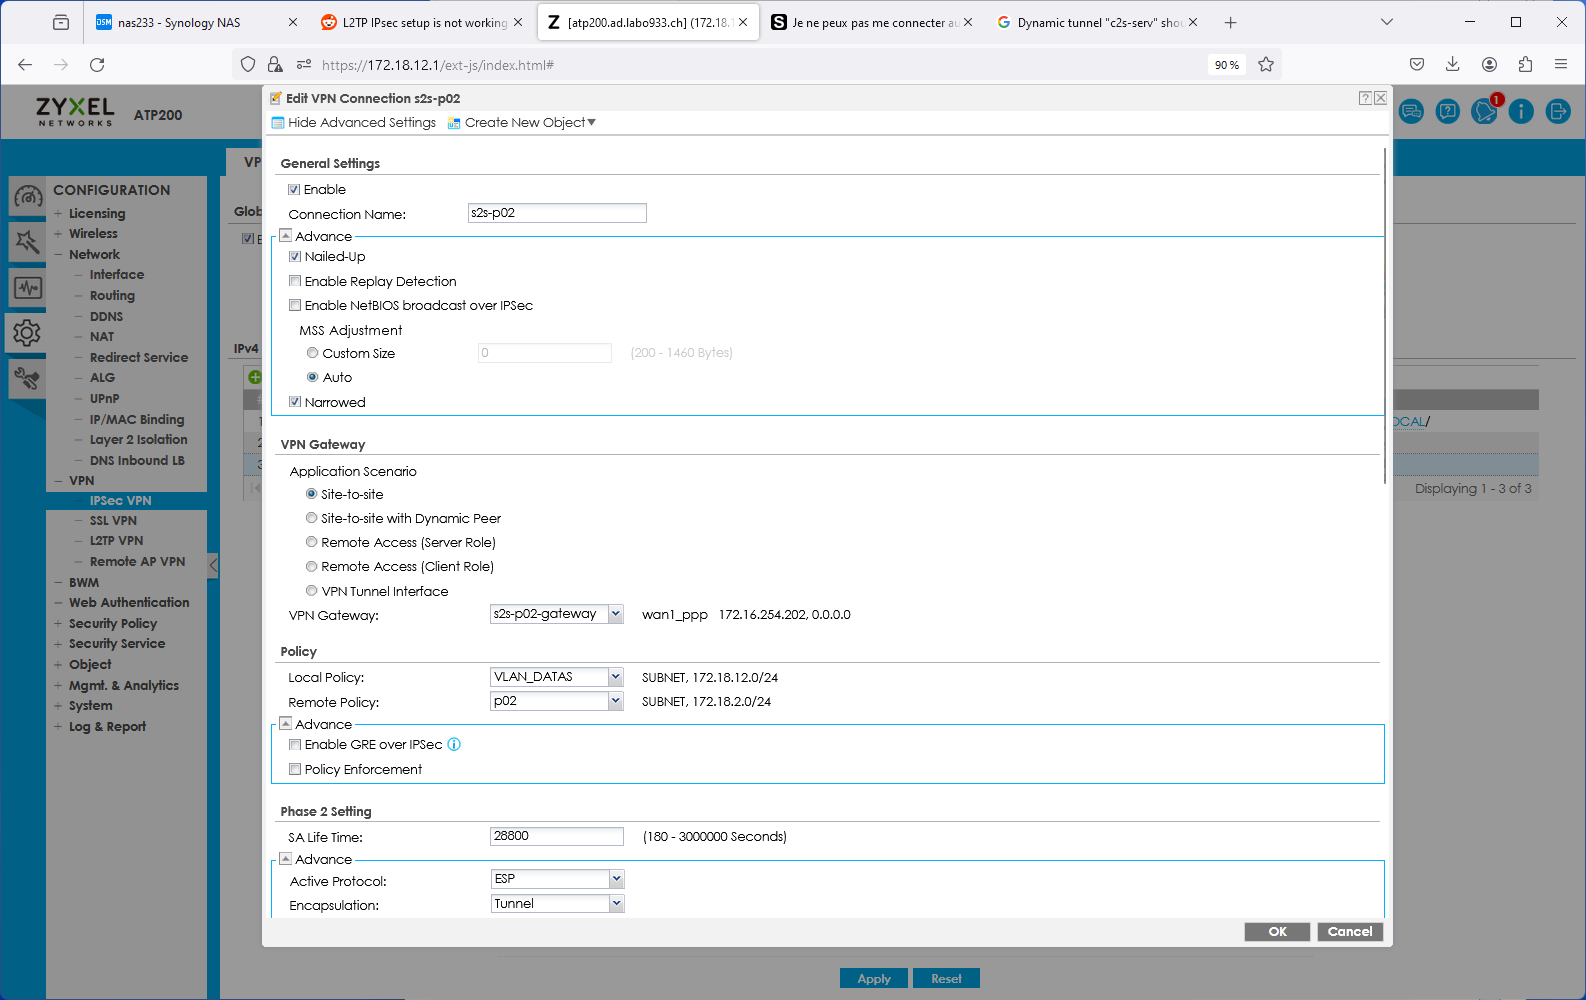Image resolution: width=1586 pixels, height=1000 pixels.
Task: Open the Local Policy dropdown
Action: [615, 677]
